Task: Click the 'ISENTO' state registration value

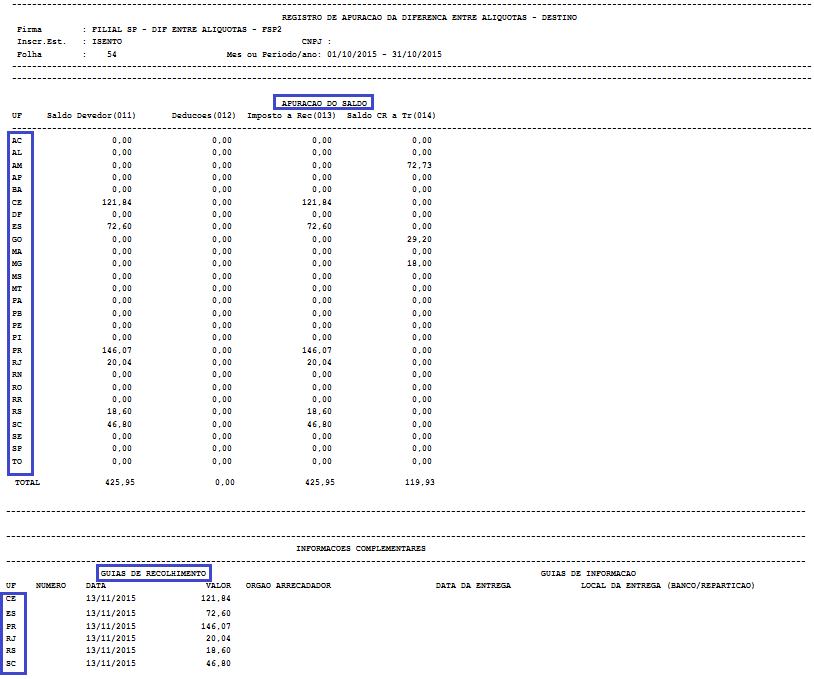Action: pyautogui.click(x=107, y=42)
